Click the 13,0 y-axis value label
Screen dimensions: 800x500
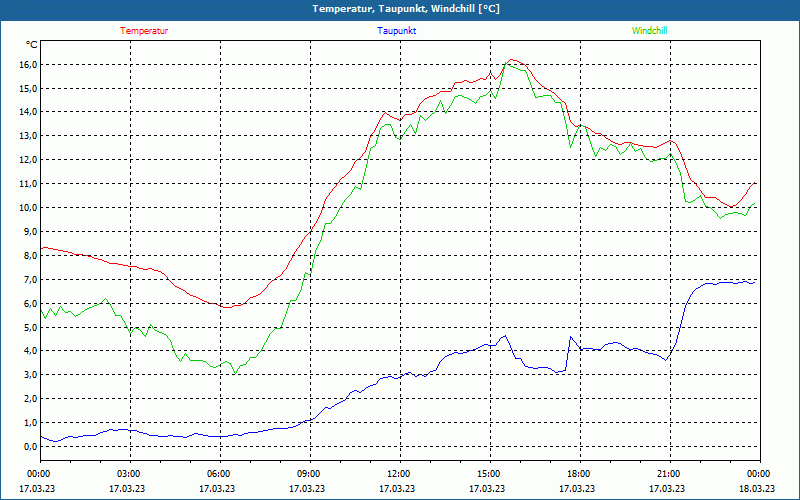(27, 136)
